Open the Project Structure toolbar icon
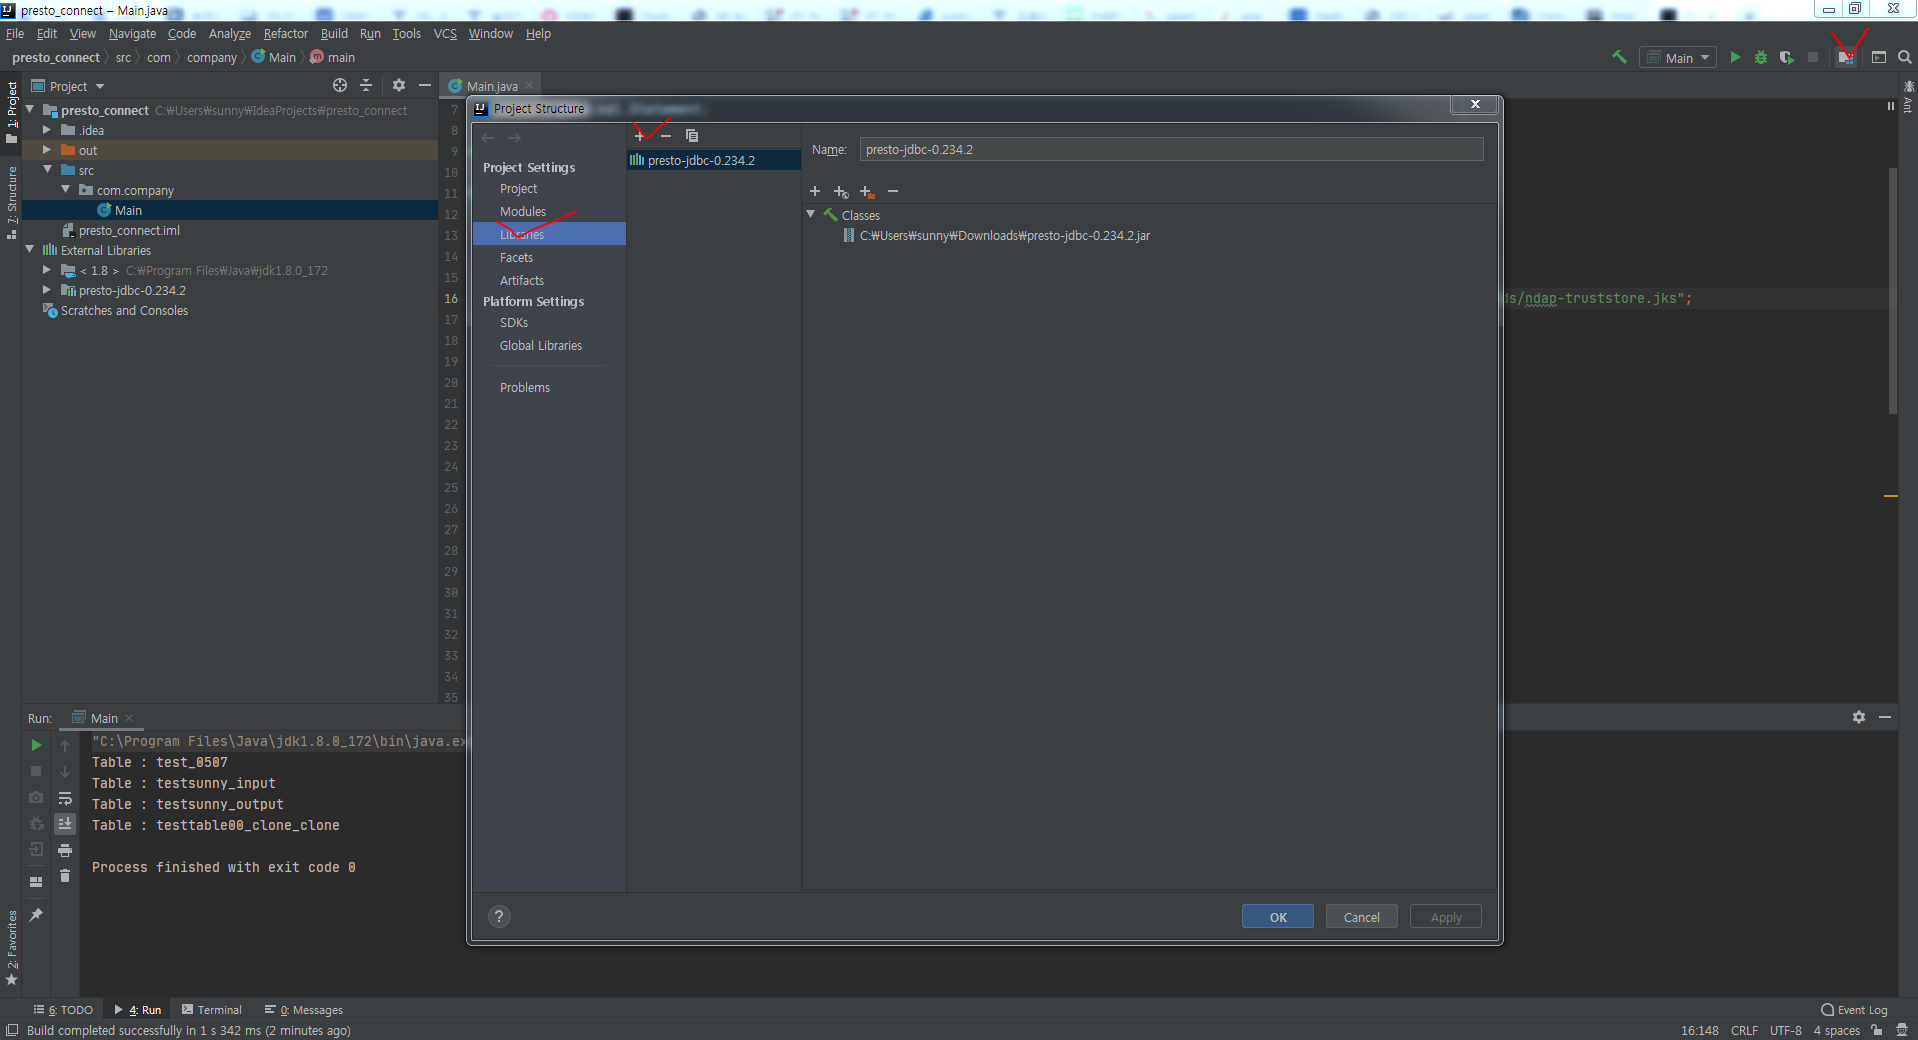 1846,57
